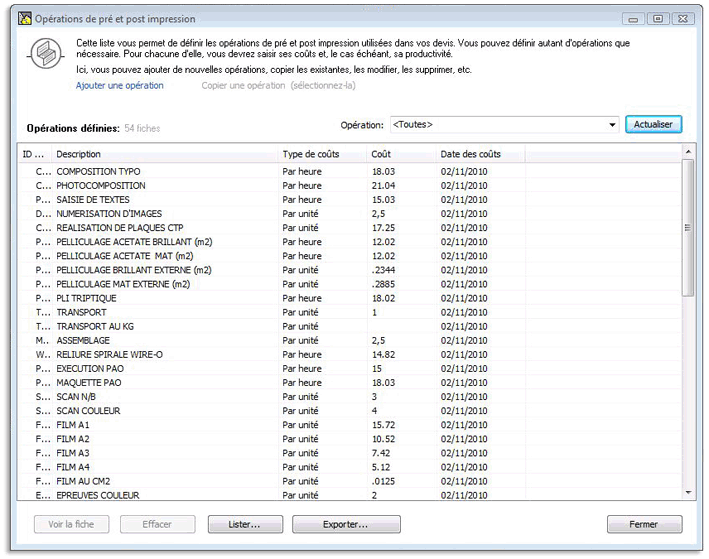Image resolution: width=709 pixels, height=559 pixels.
Task: Select REALISATION DE PLAQUES CTP row
Action: point(350,227)
